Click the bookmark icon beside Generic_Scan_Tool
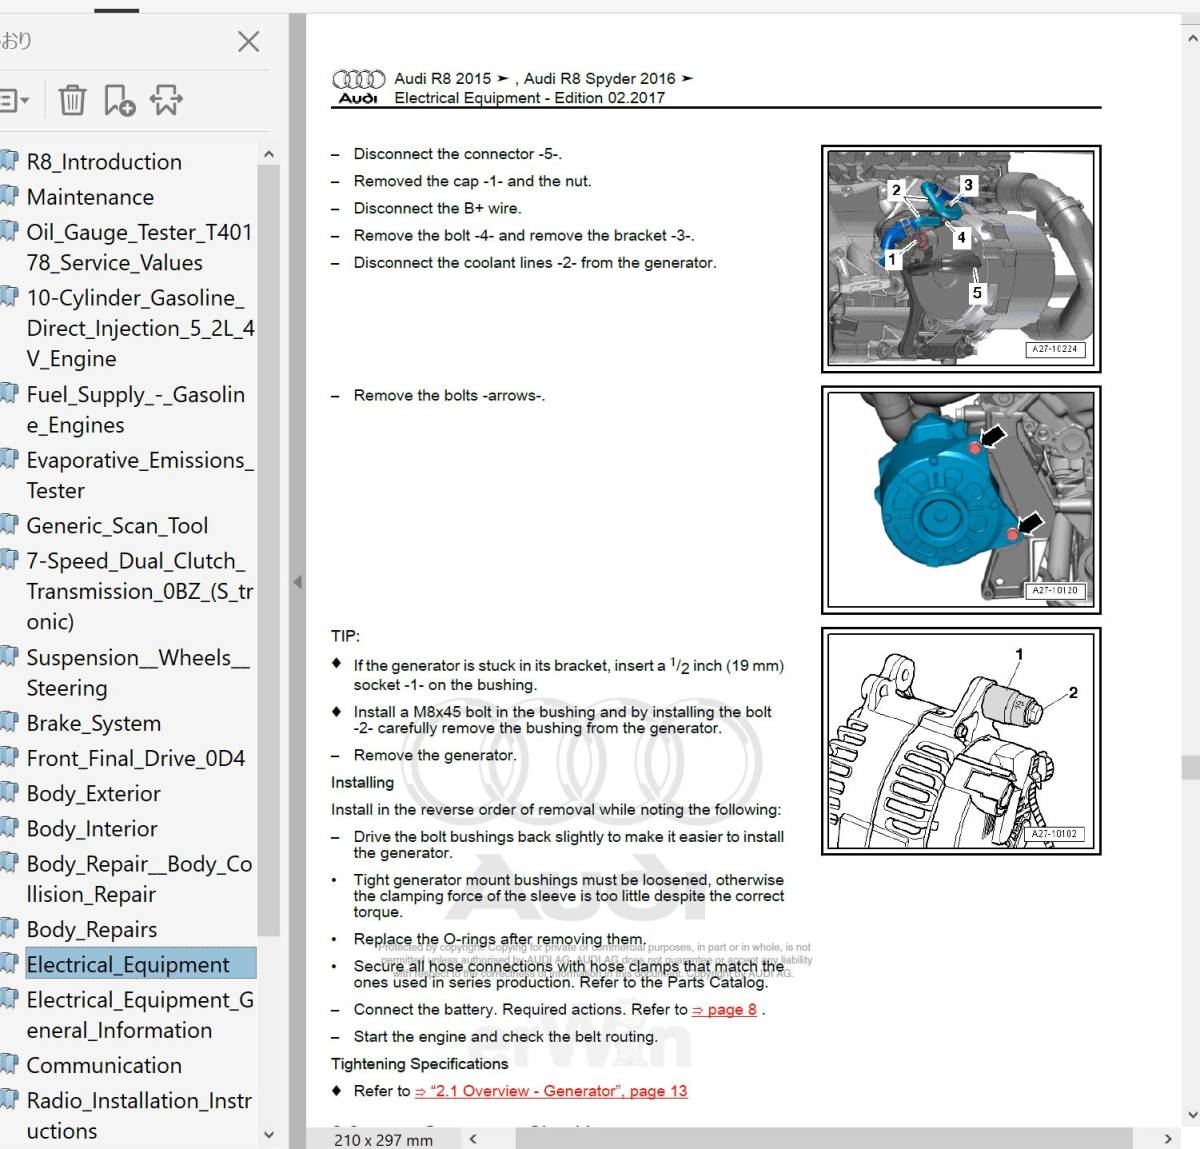This screenshot has height=1149, width=1200. tap(9, 525)
